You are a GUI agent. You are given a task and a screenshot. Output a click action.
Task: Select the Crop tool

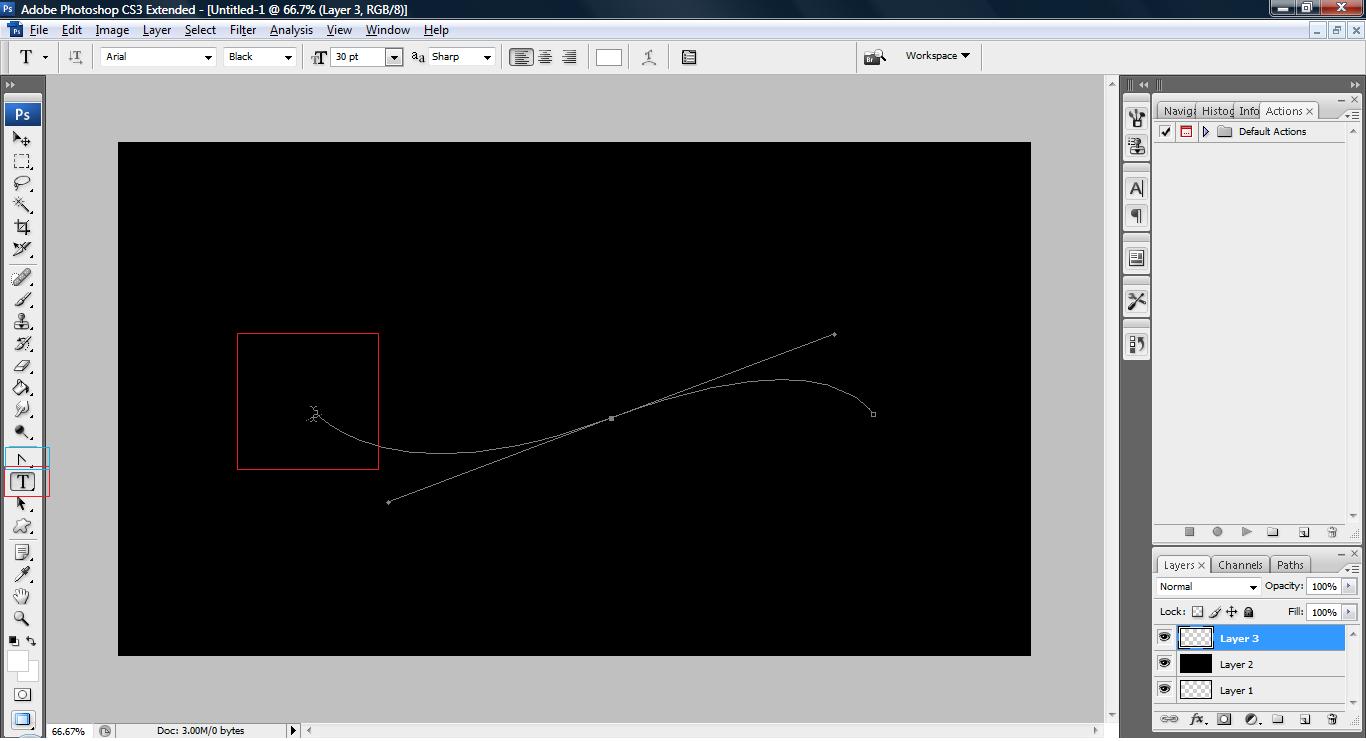tap(21, 227)
